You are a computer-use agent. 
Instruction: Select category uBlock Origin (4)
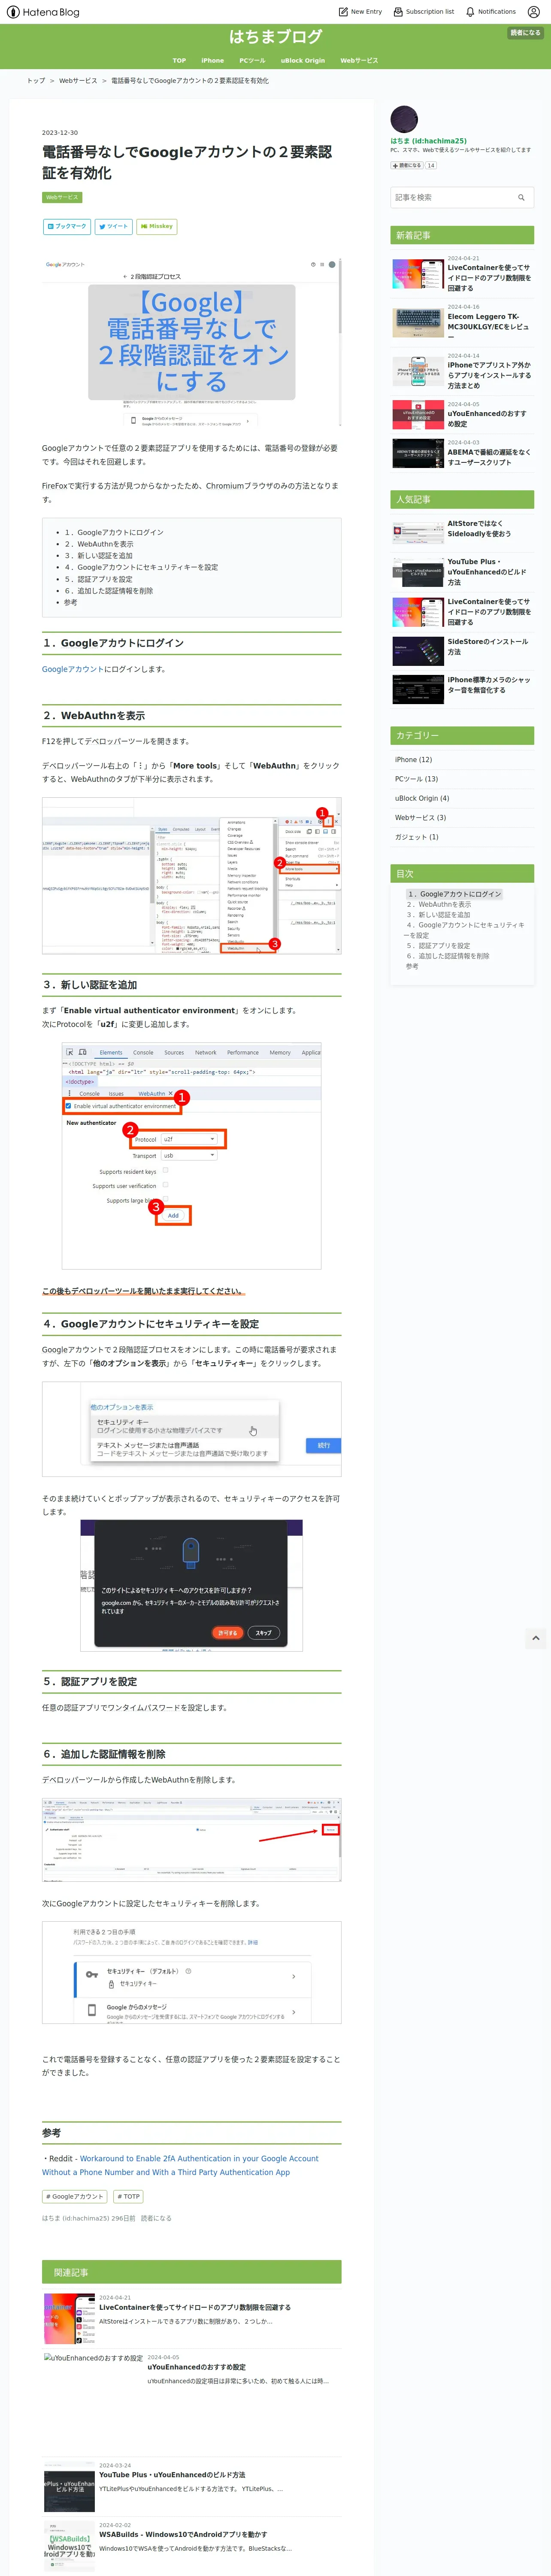422,798
